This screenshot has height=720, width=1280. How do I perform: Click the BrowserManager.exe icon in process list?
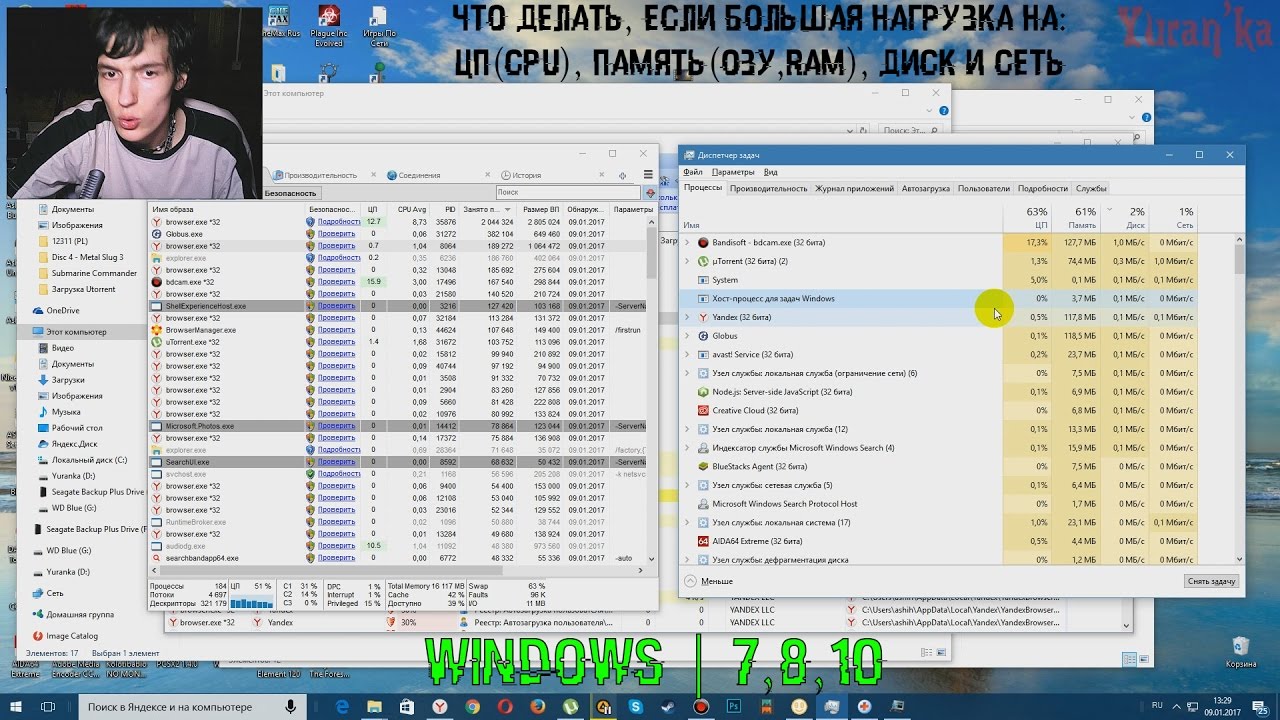click(156, 330)
